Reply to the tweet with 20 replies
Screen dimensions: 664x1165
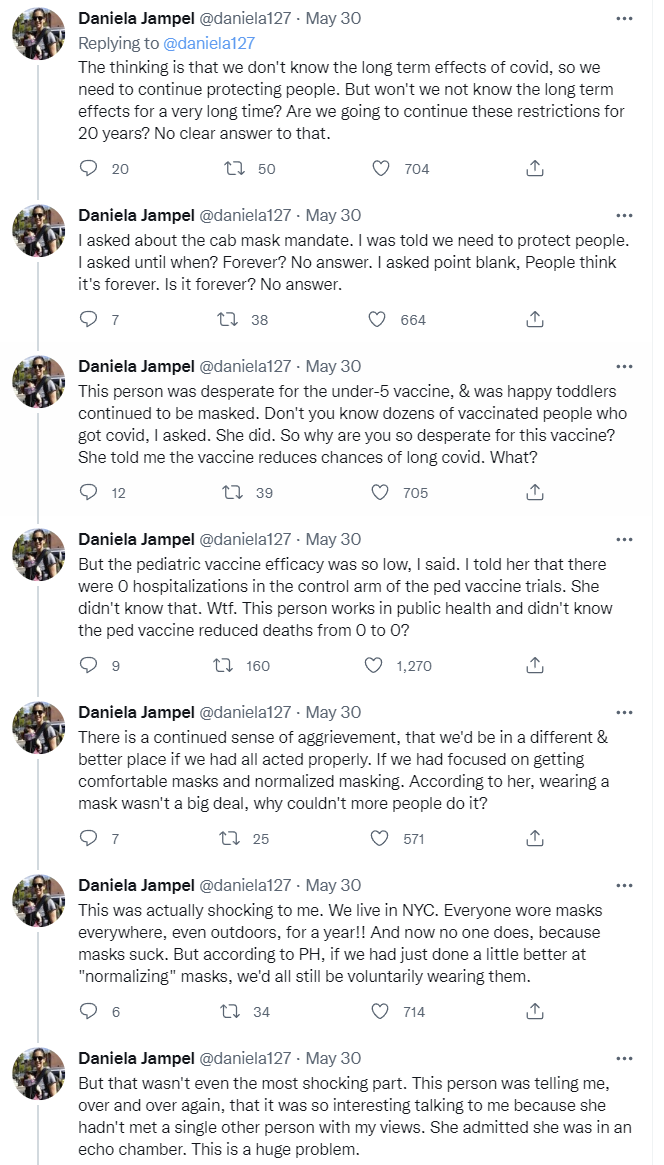pyautogui.click(x=88, y=168)
